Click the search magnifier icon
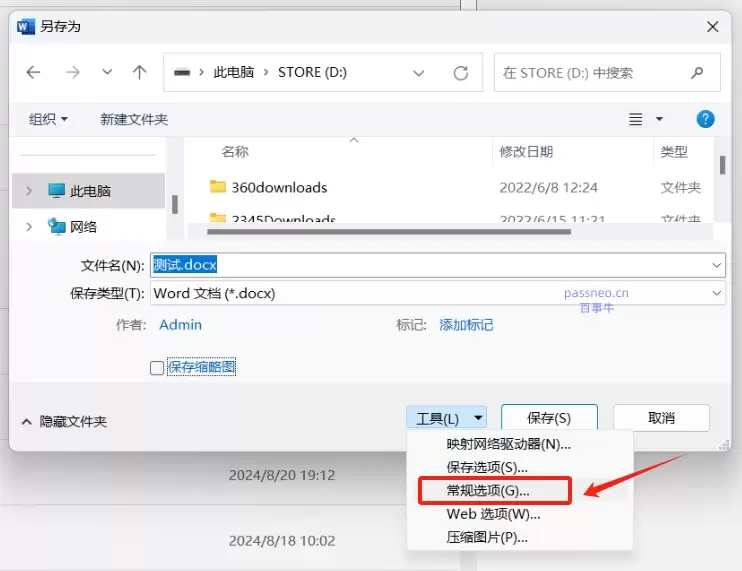This screenshot has height=571, width=742. pos(697,73)
